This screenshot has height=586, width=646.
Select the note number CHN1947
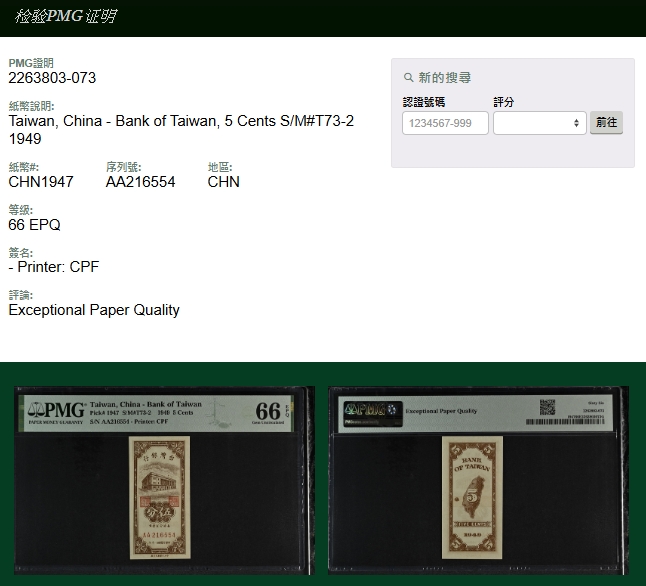tap(41, 182)
